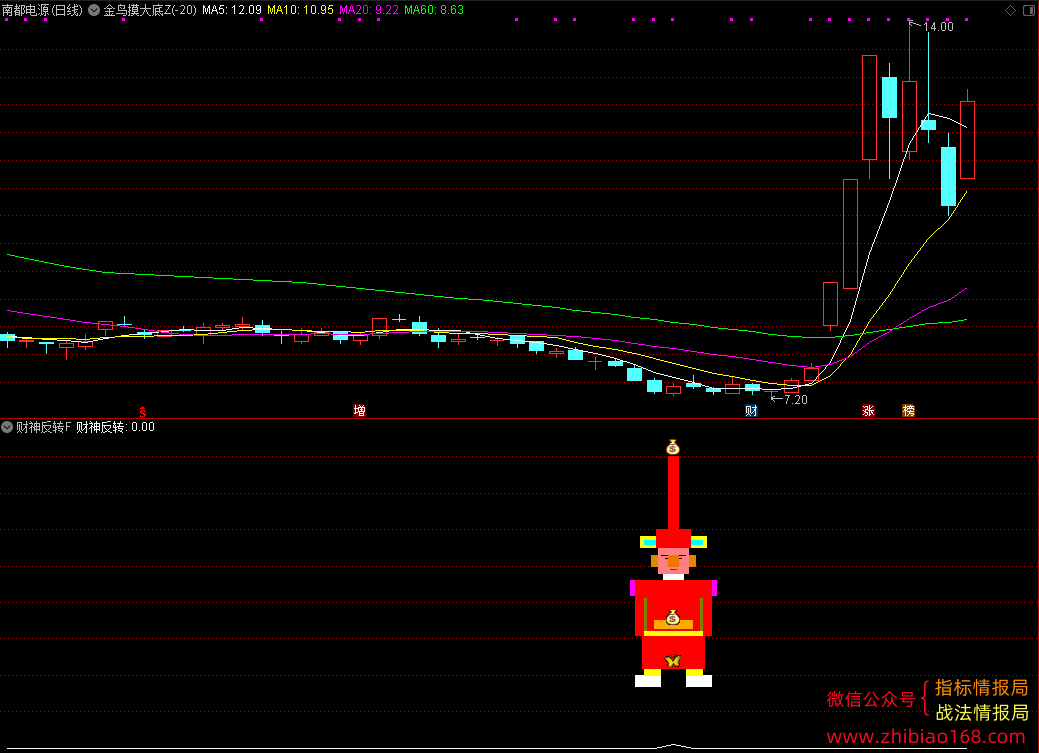Open the 榜 event marker on timeline
The height and width of the screenshot is (753, 1039).
point(908,410)
